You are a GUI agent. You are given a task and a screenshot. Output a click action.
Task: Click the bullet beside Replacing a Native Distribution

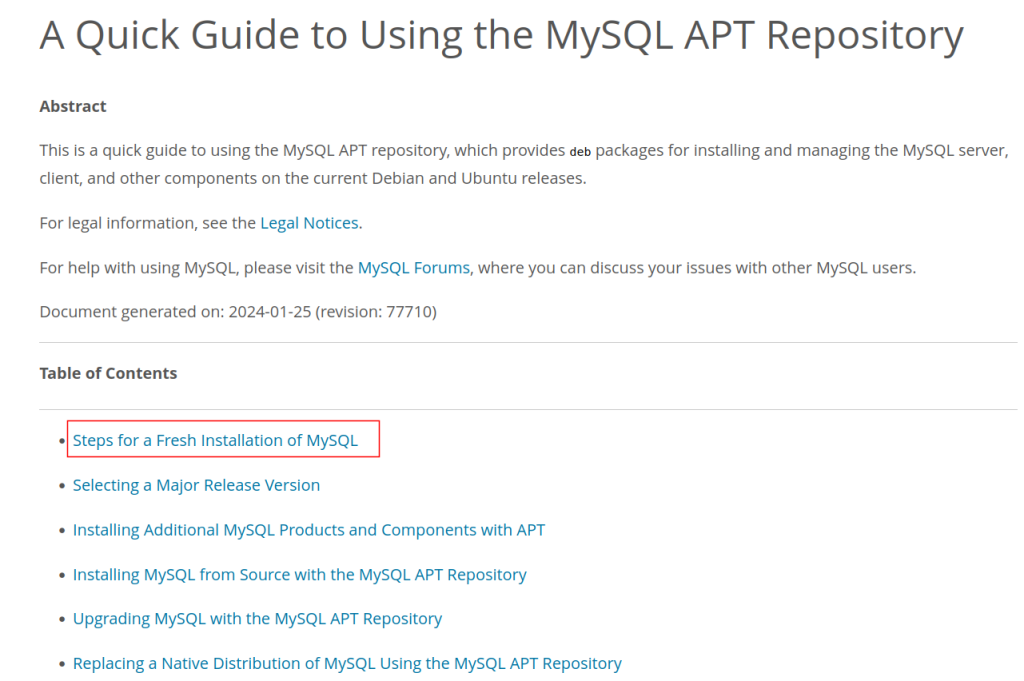point(62,664)
